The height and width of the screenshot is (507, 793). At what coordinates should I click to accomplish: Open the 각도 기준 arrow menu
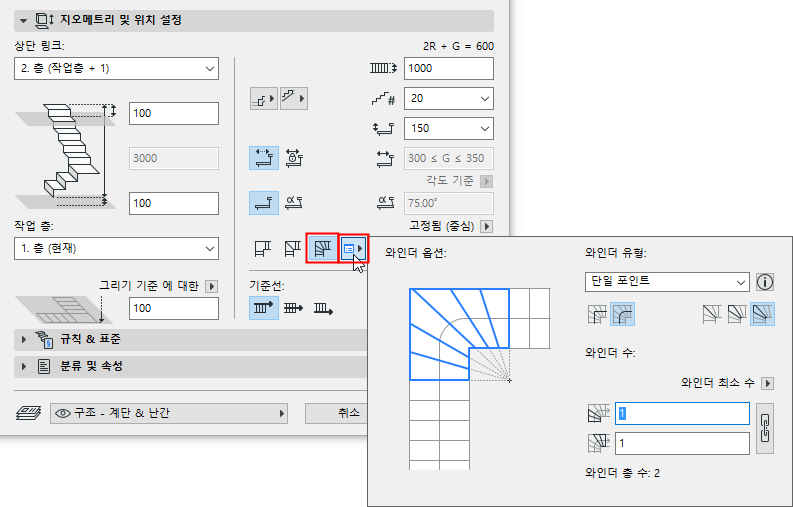[487, 181]
